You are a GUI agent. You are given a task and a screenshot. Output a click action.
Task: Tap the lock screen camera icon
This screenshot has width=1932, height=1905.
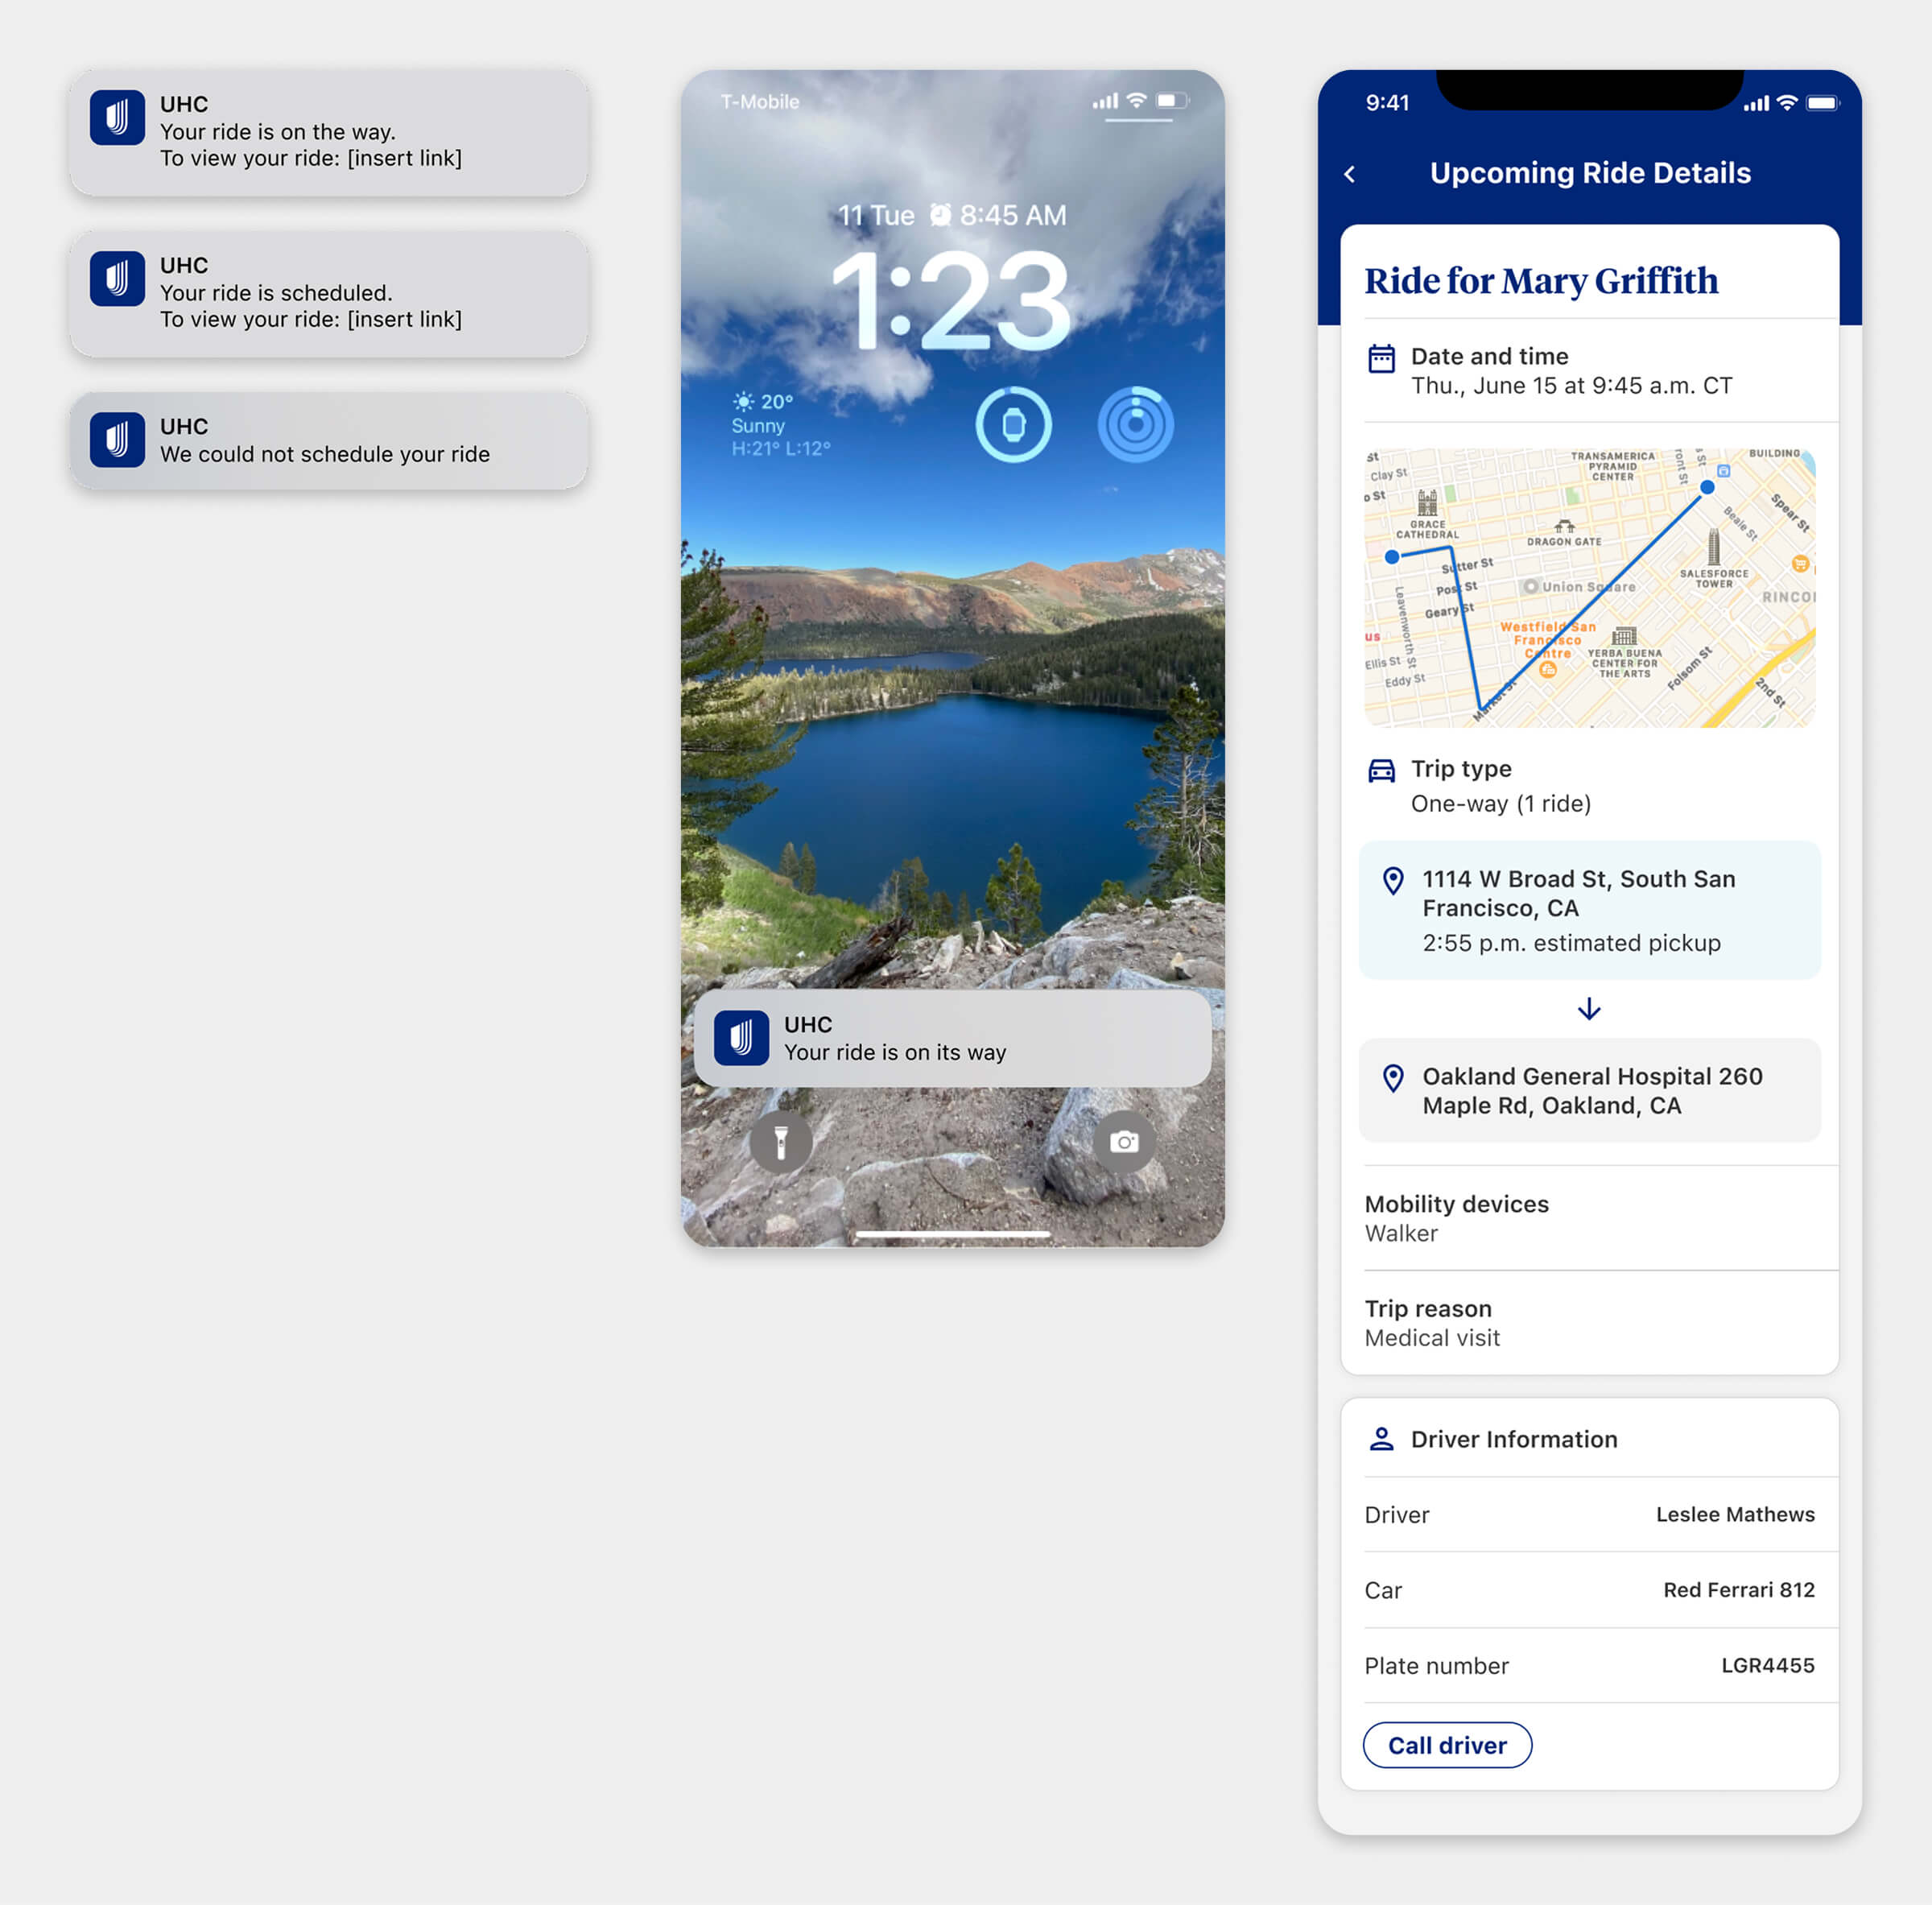click(x=1124, y=1141)
